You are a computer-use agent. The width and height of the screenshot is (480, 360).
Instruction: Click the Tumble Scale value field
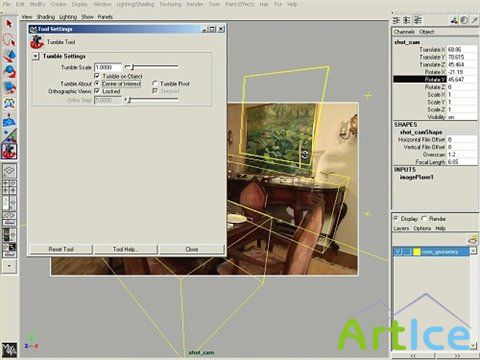coord(108,67)
